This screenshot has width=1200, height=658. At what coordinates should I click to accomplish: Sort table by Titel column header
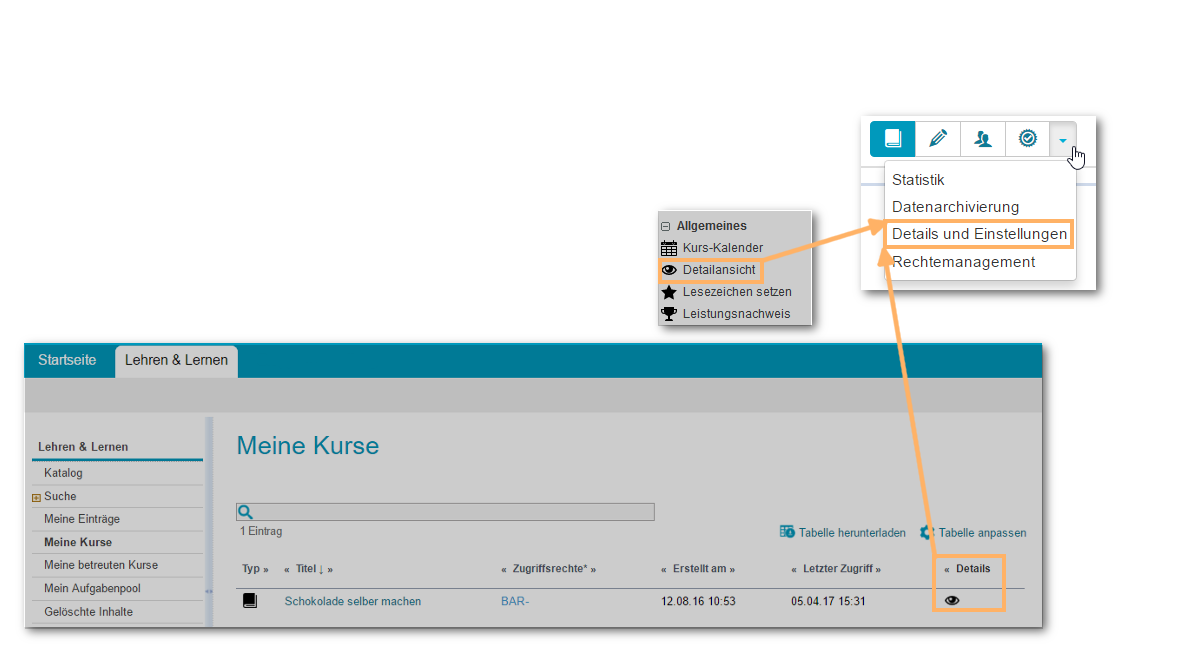point(304,569)
